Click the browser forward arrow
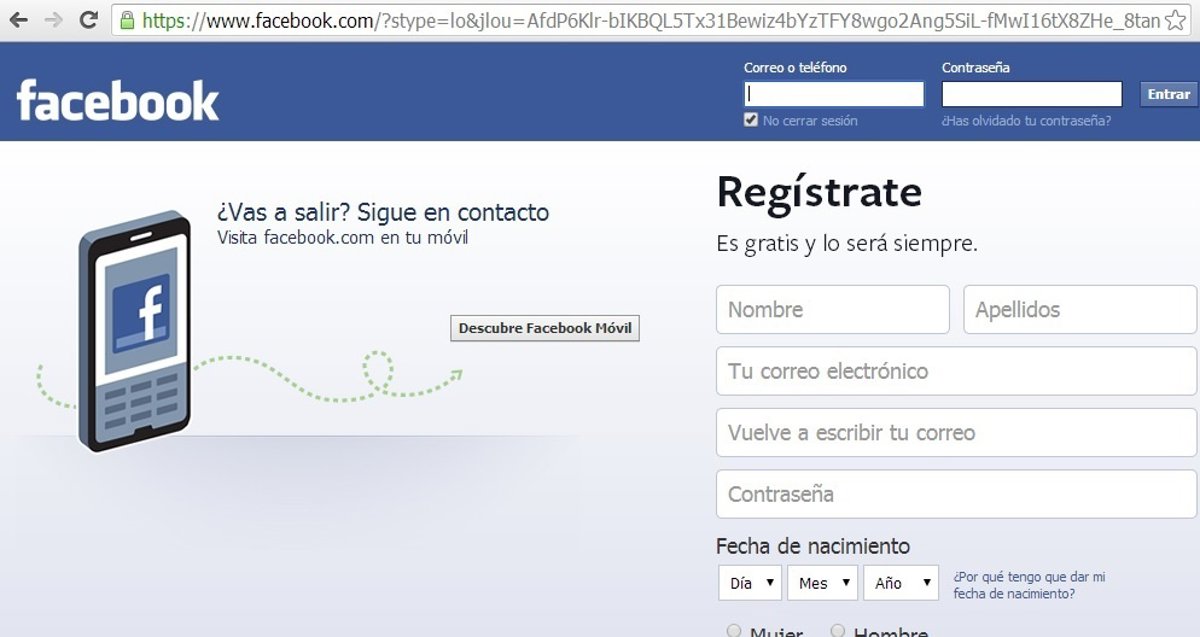Screen dimensions: 1200x637 [x=53, y=20]
